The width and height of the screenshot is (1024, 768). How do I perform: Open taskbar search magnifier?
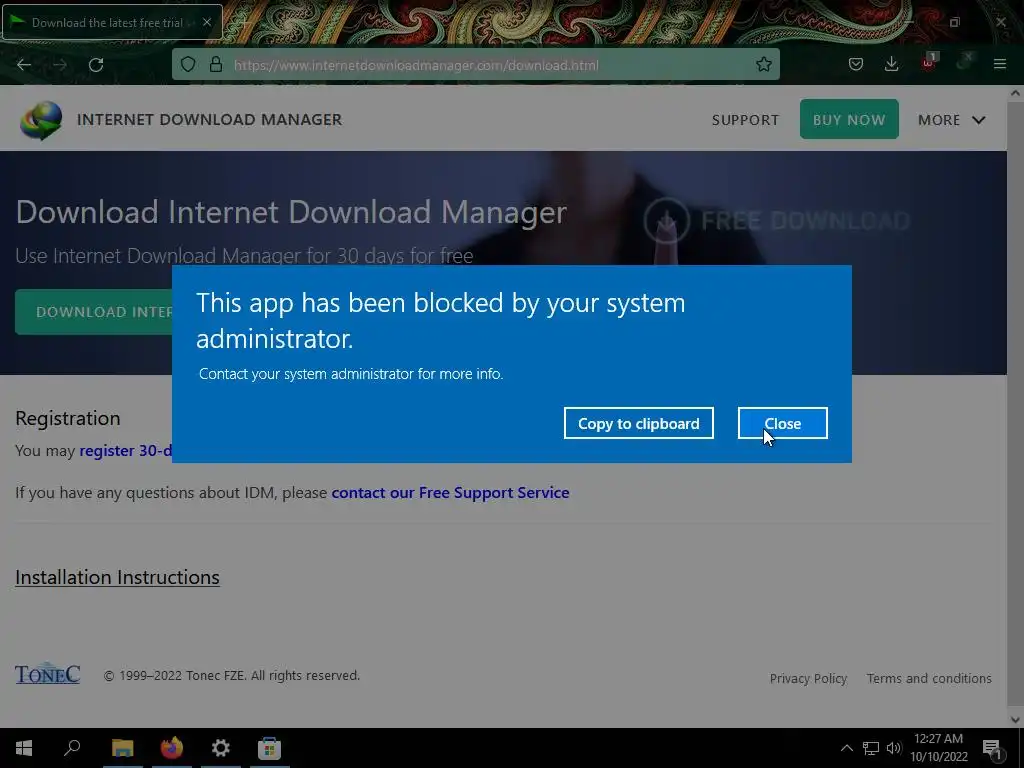(x=72, y=748)
